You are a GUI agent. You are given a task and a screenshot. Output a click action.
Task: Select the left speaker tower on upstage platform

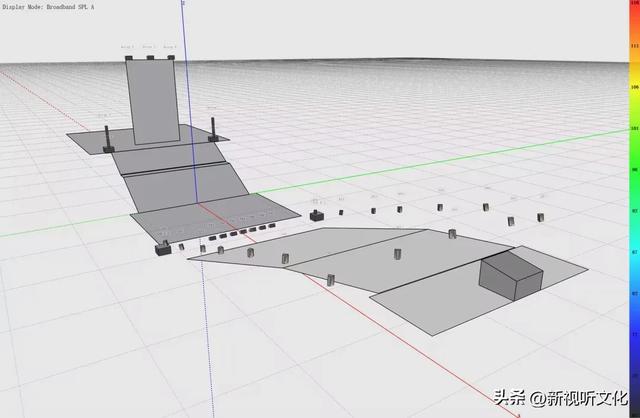108,140
